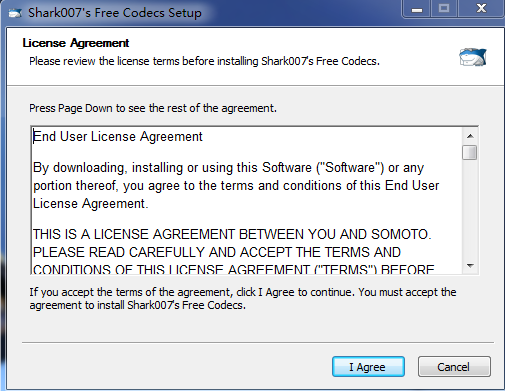Viewport: 505px width, 391px height.
Task: Click the license scrollbar down arrow
Action: click(x=470, y=266)
